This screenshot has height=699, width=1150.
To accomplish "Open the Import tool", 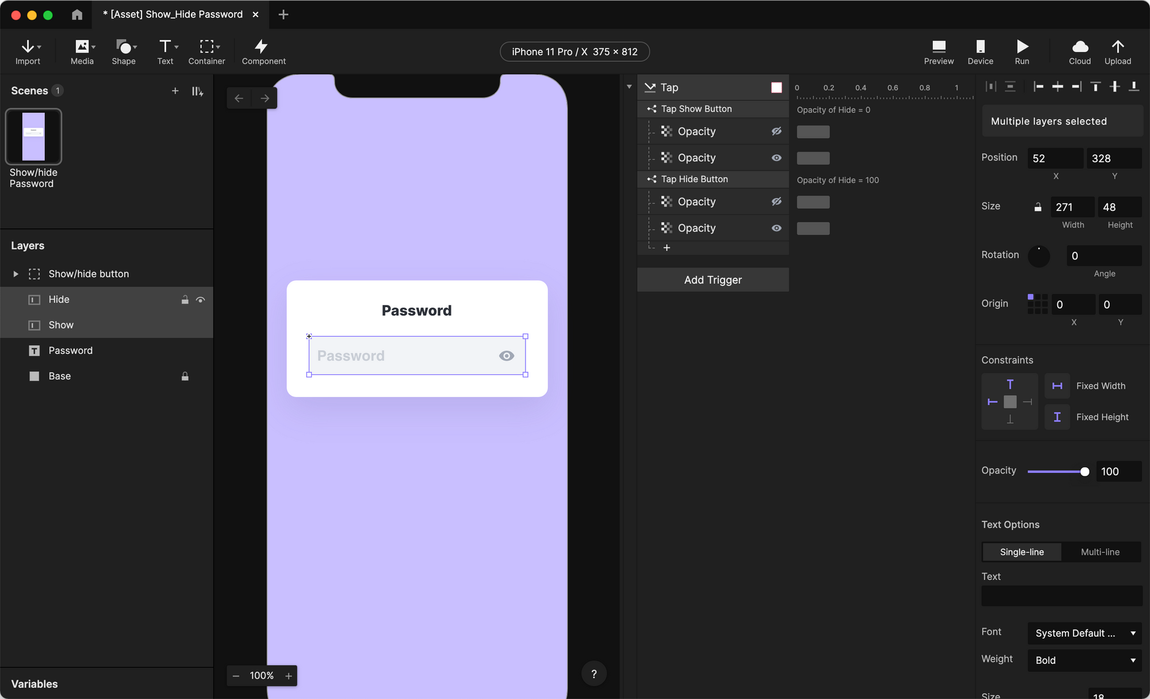I will coord(28,52).
